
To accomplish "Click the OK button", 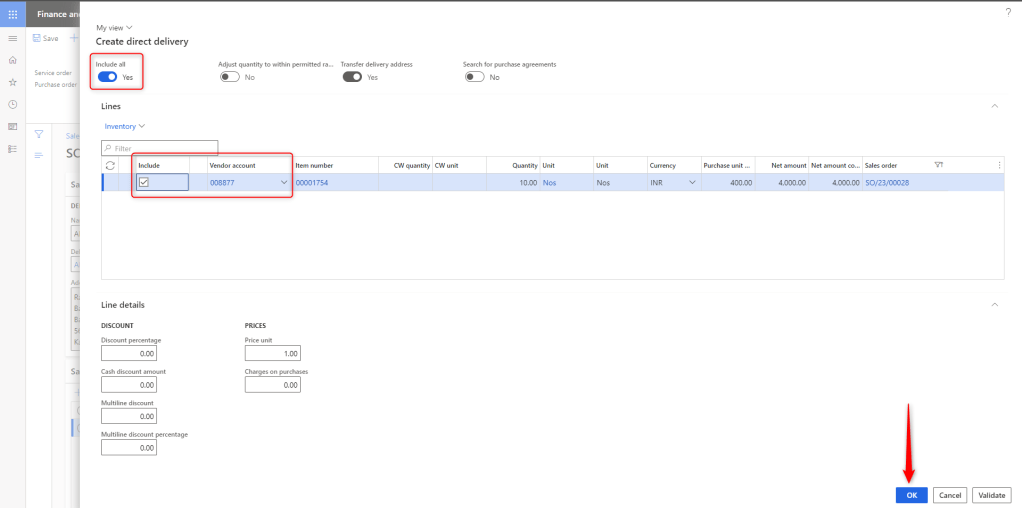I will click(x=911, y=495).
